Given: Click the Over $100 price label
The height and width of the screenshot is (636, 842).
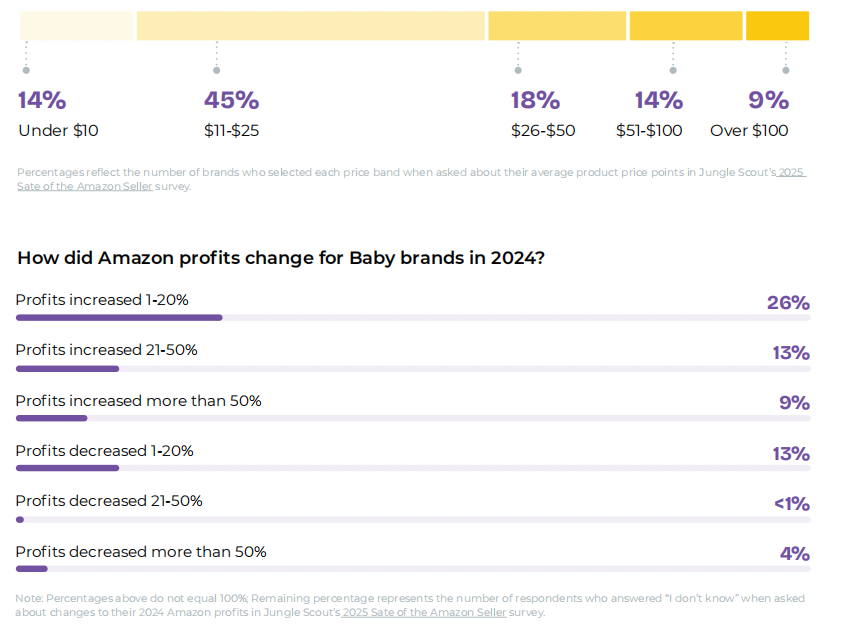Looking at the screenshot, I should [749, 130].
